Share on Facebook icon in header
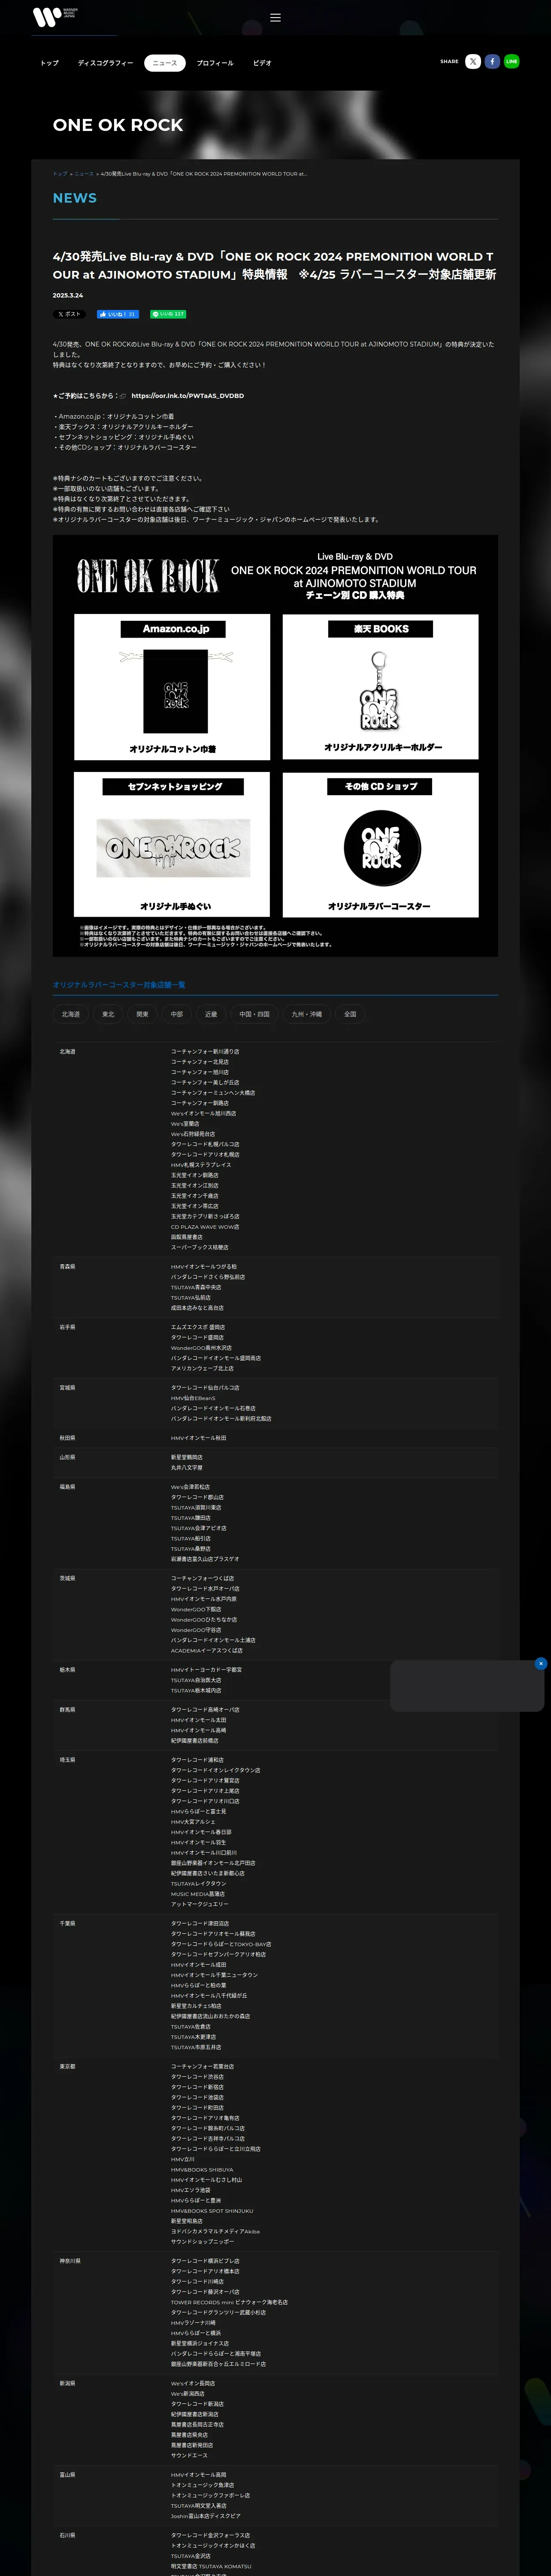 492,61
